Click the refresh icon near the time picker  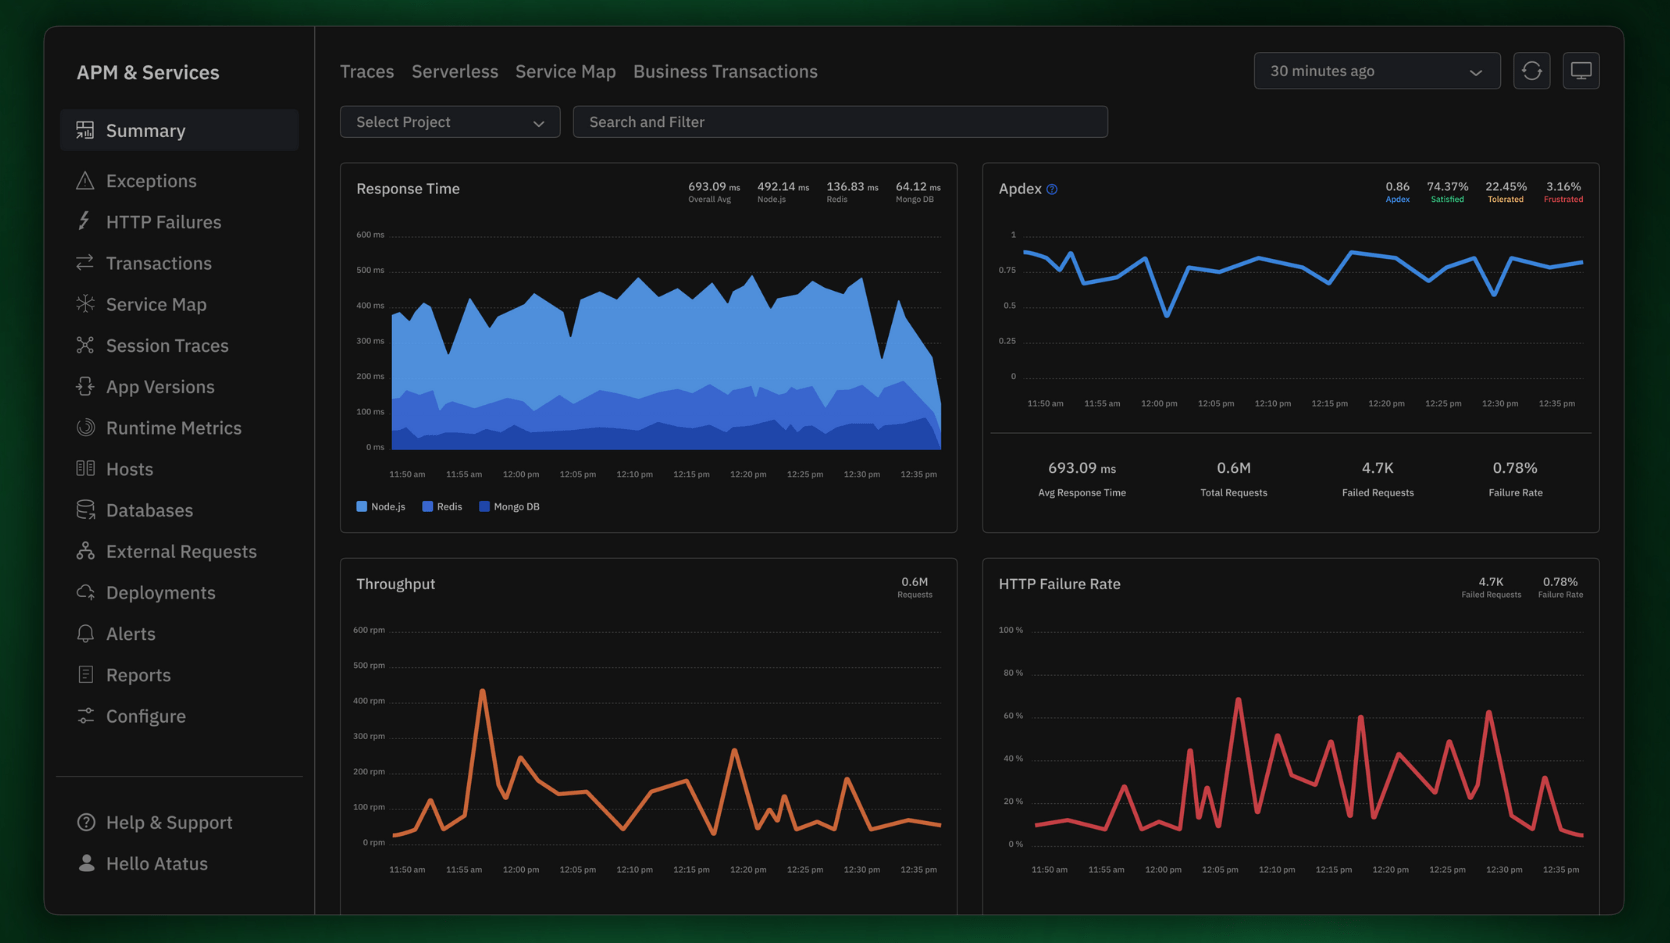[x=1531, y=70]
